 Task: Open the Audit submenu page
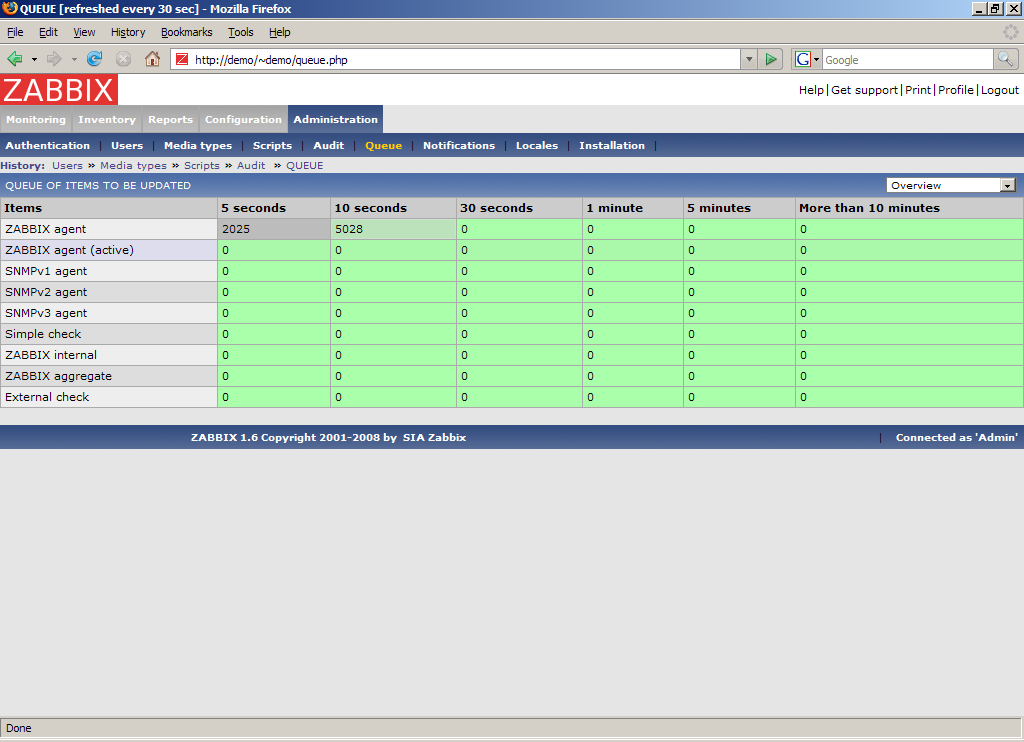point(328,146)
